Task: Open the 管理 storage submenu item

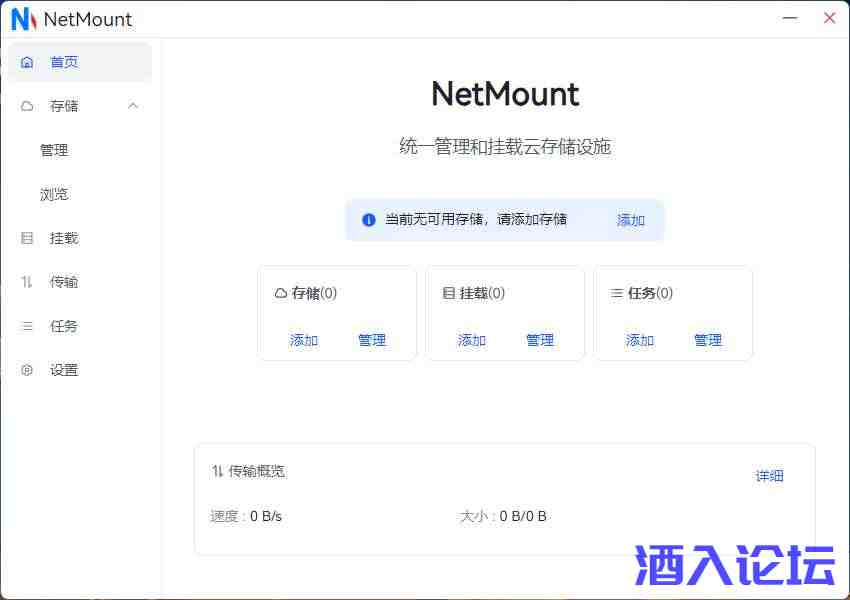Action: coord(80,150)
